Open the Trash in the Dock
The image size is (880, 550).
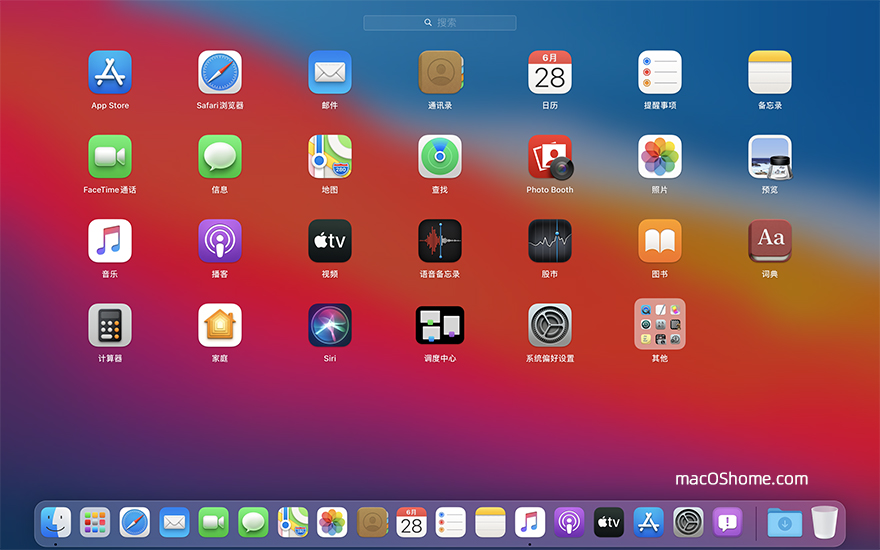824,522
